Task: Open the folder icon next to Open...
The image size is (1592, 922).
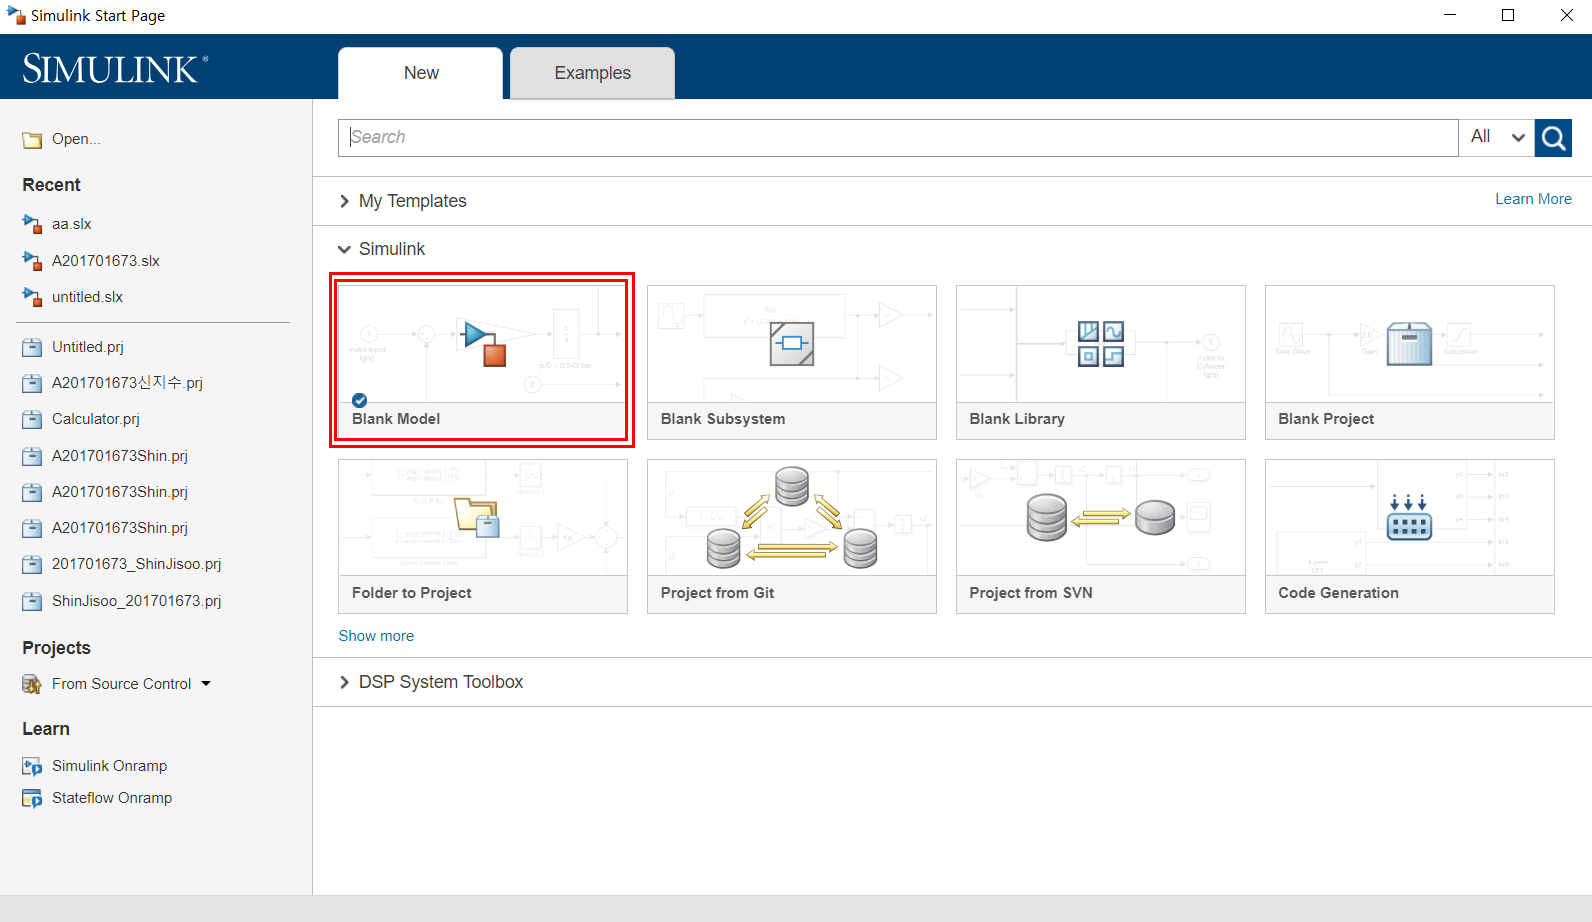Action: pyautogui.click(x=32, y=140)
